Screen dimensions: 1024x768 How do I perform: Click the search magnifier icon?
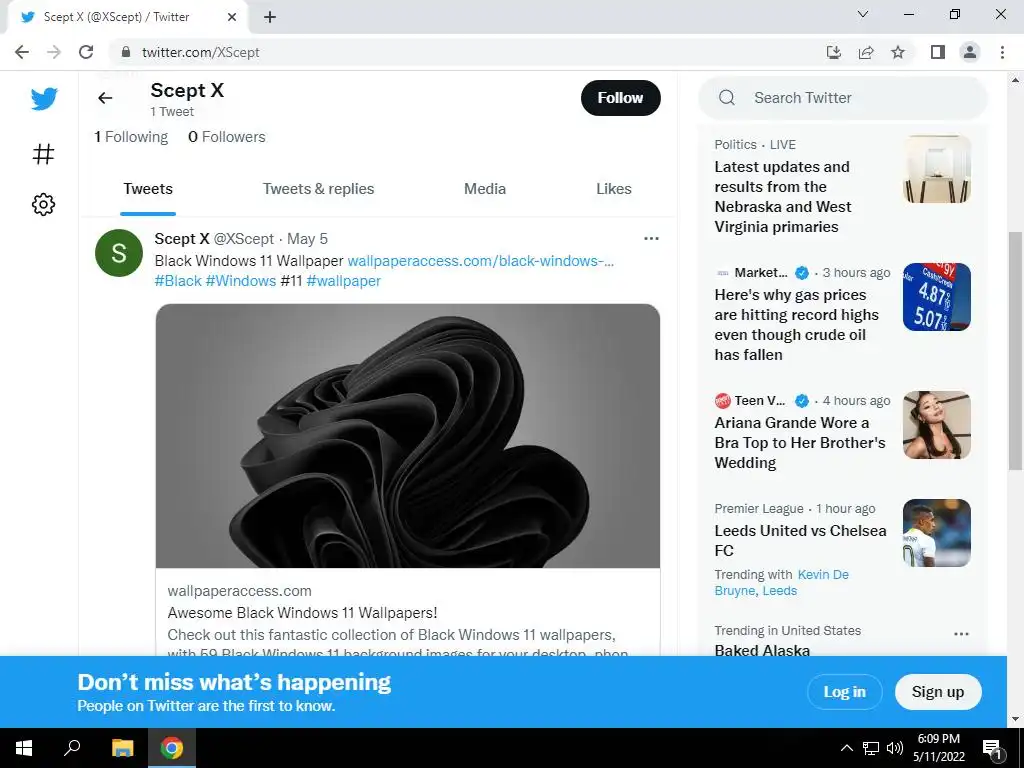[x=727, y=98]
